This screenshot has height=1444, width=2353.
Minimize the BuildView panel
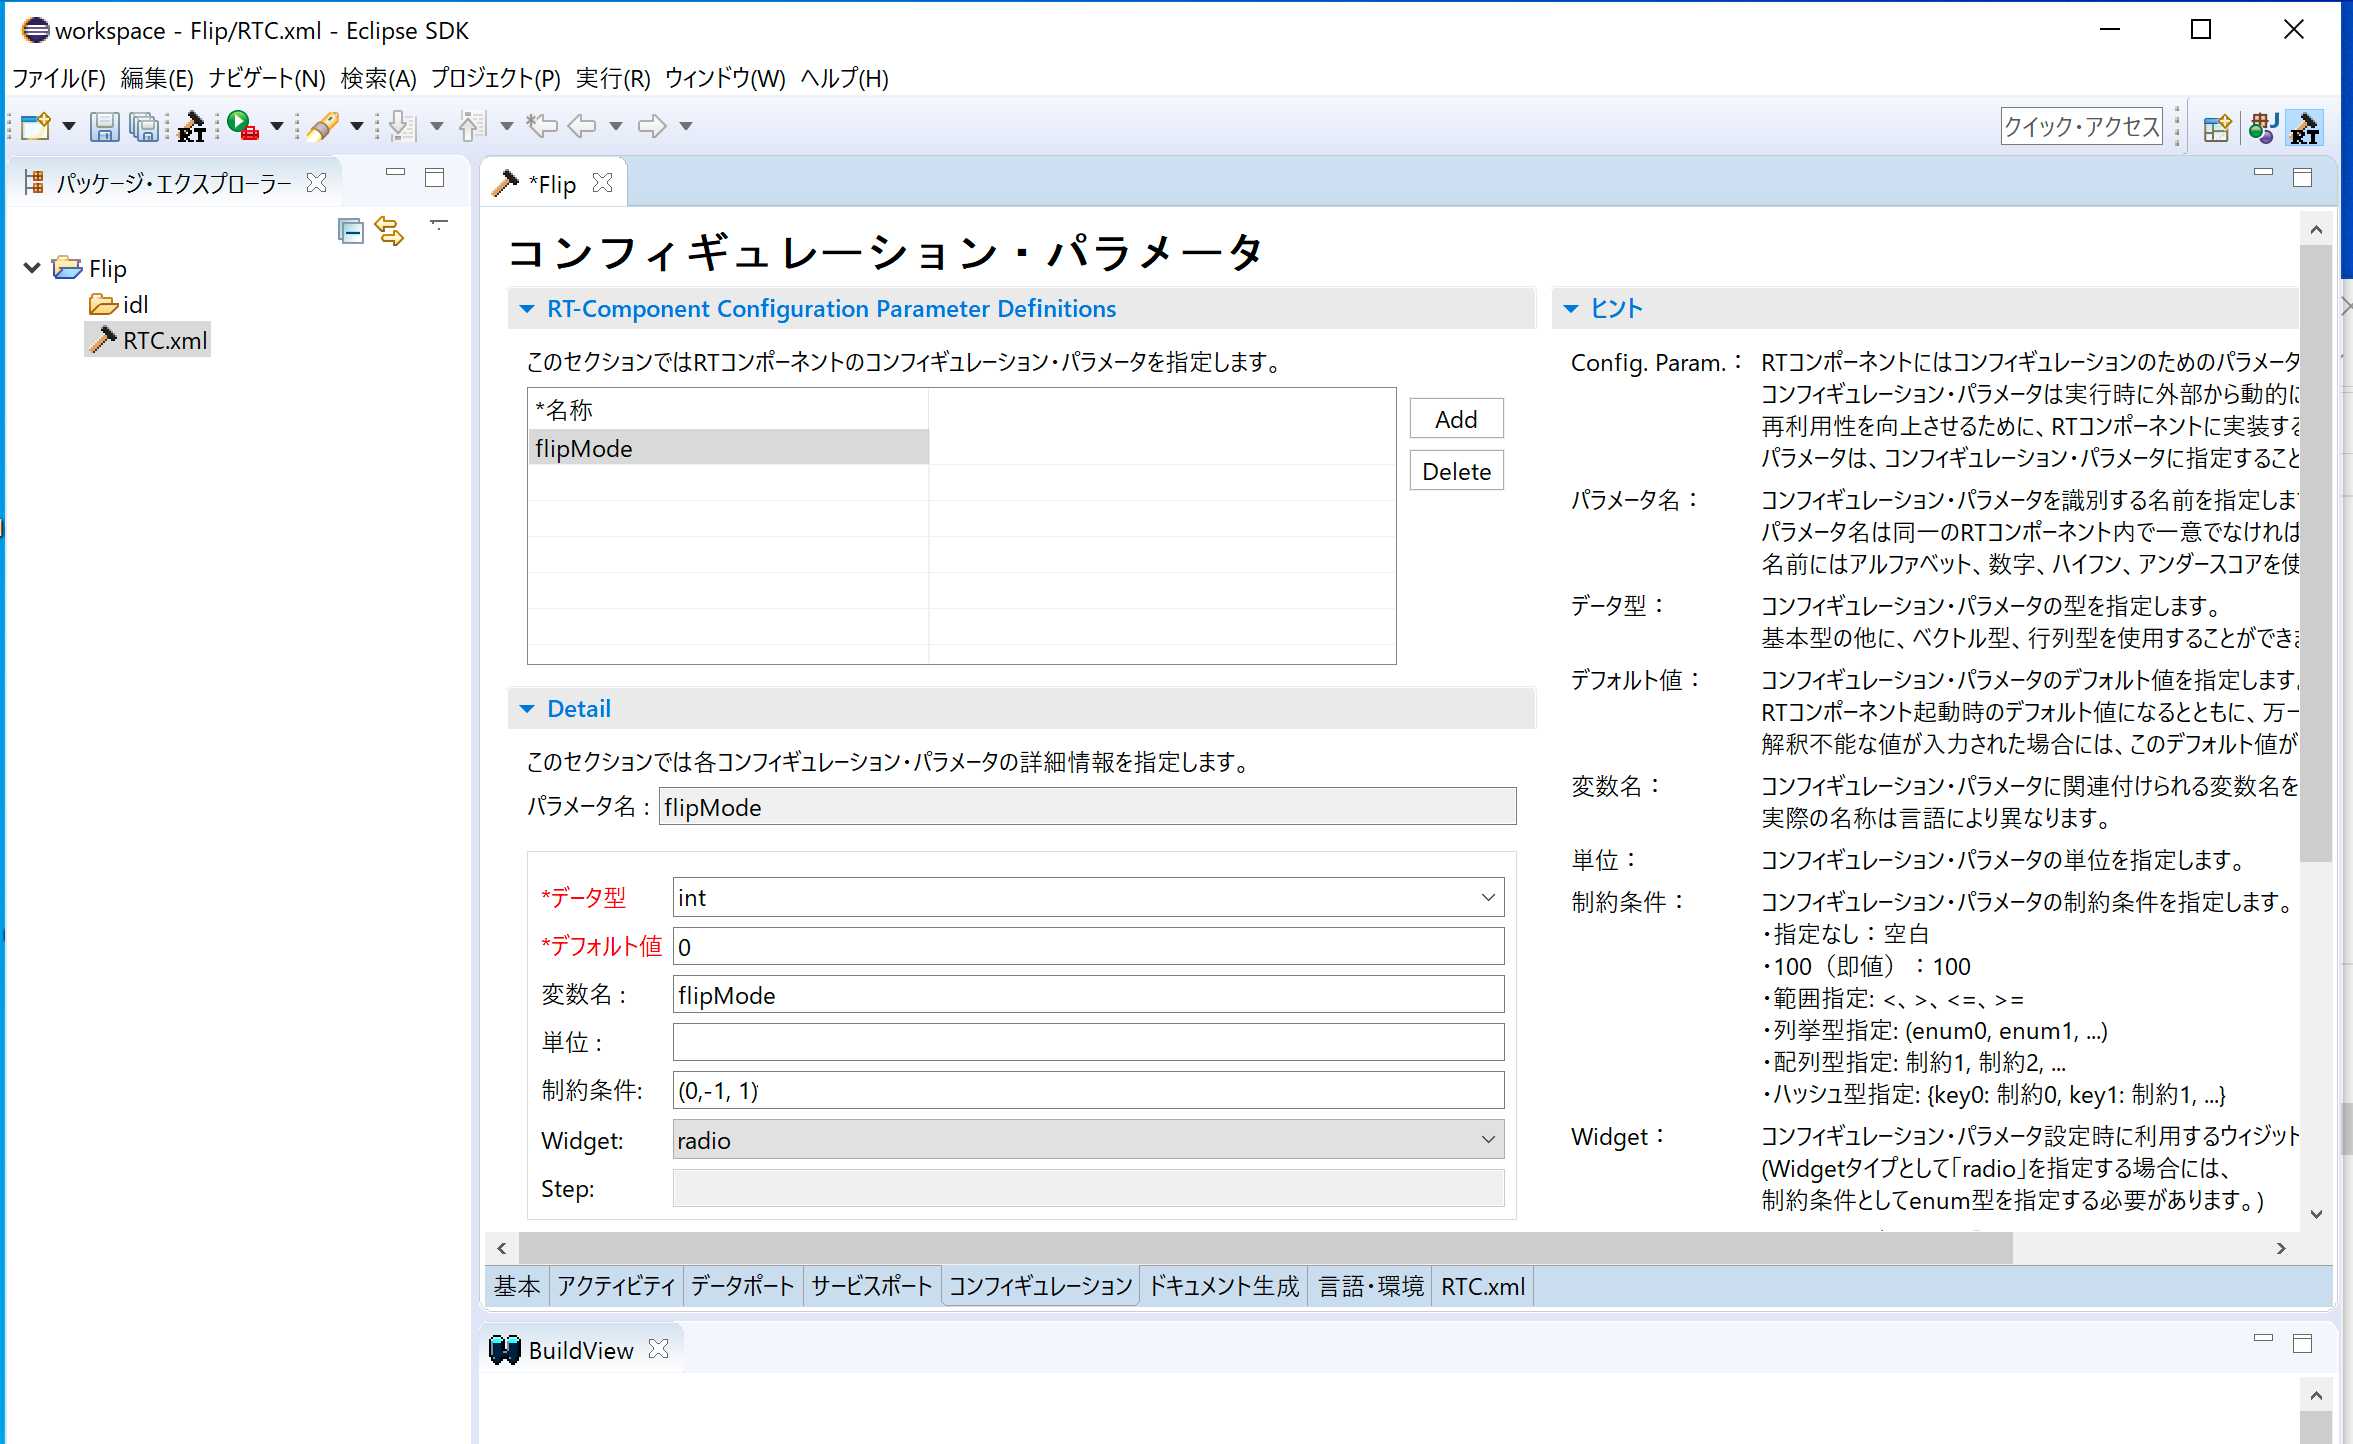coord(2263,1339)
